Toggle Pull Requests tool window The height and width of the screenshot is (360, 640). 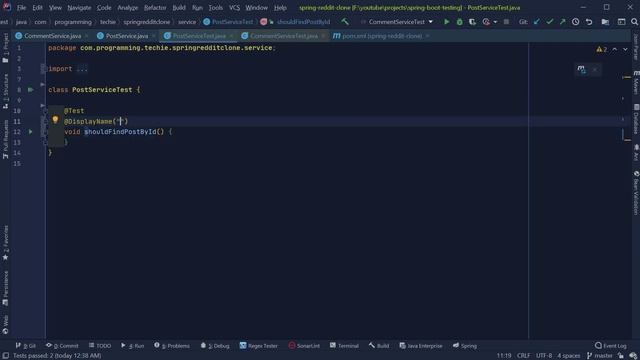[5, 139]
